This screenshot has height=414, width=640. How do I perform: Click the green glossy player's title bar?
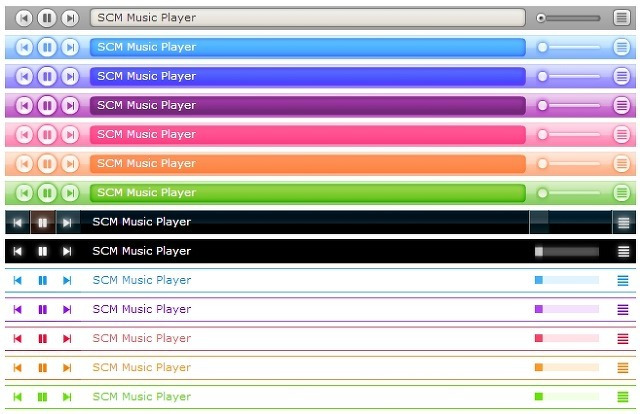(x=308, y=193)
